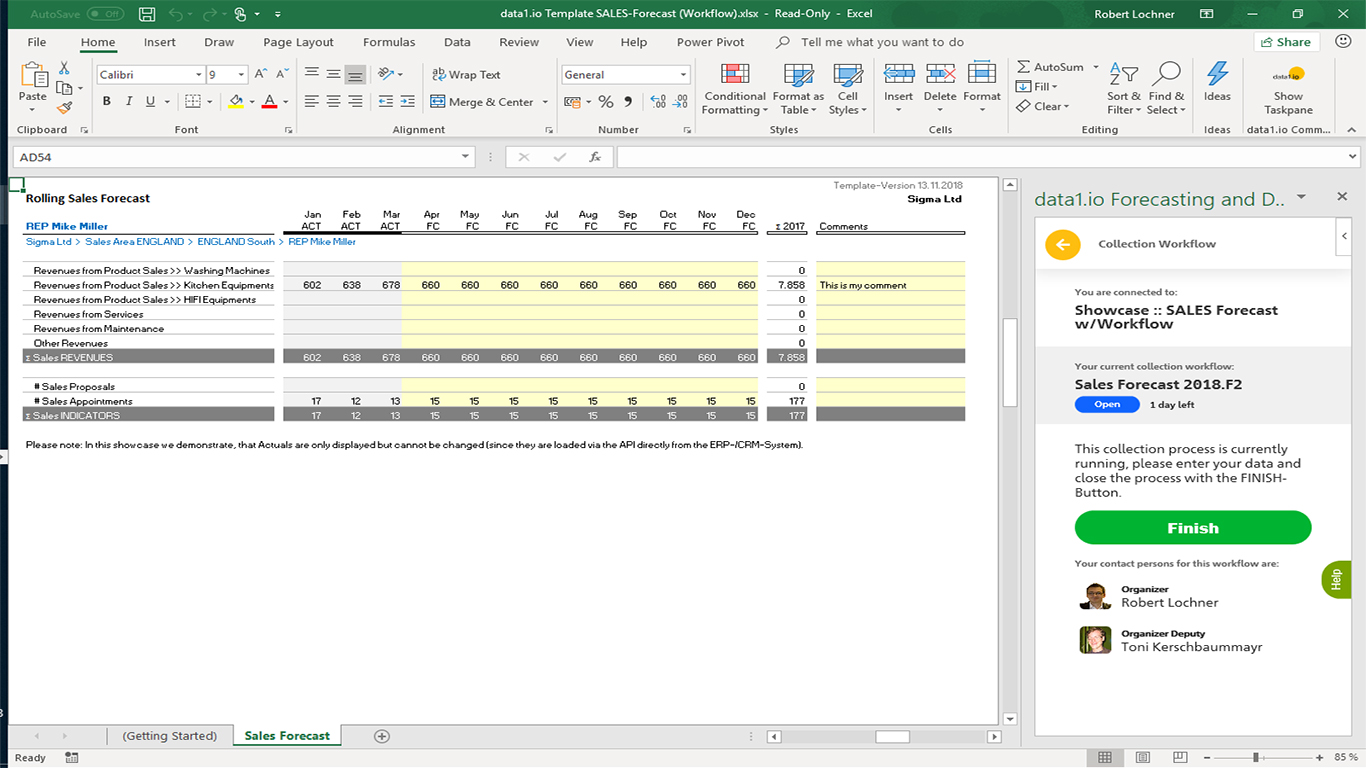Click the Share button
The height and width of the screenshot is (768, 1366).
(1286, 42)
